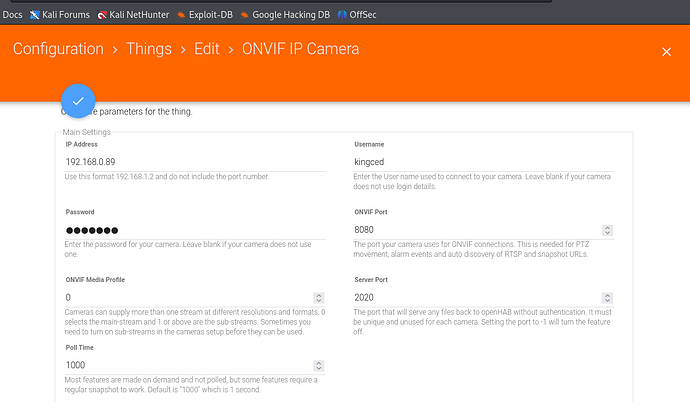
Task: Focus the Username field containing kingced
Action: 484,162
